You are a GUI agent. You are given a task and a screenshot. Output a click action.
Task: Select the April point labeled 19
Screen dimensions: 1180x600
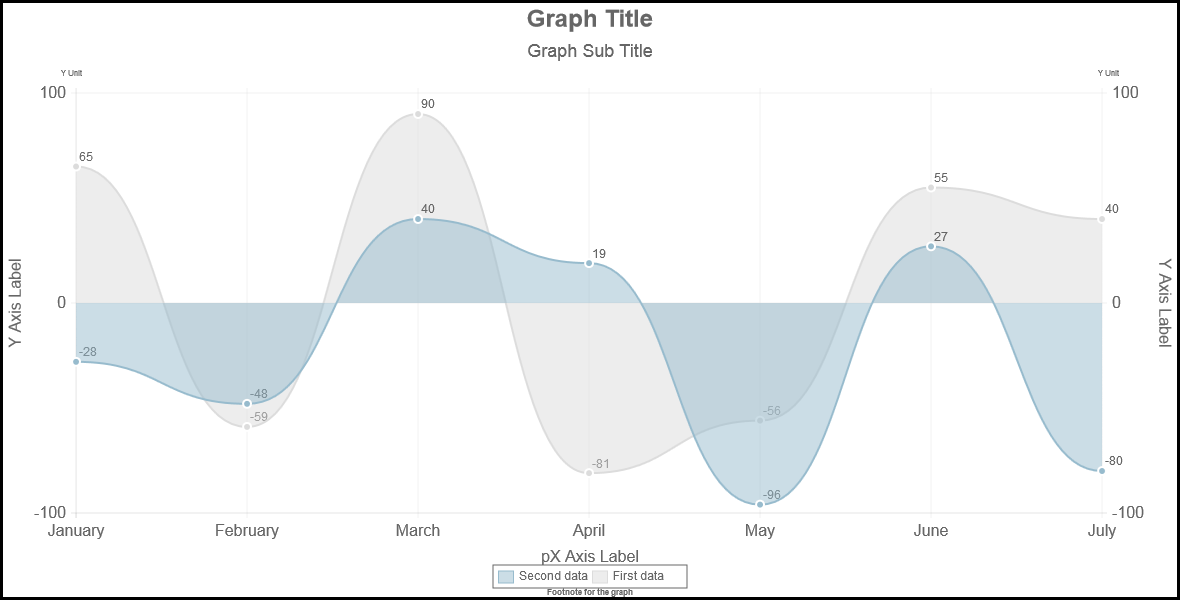coord(589,263)
